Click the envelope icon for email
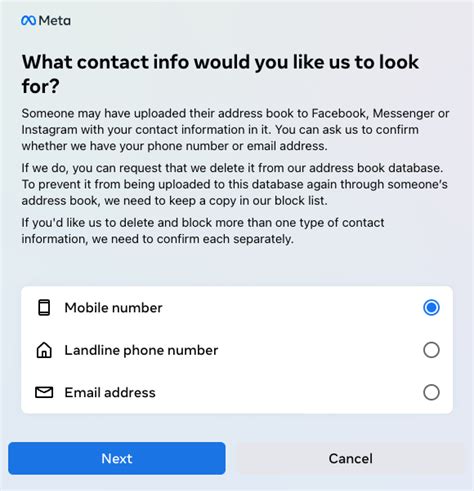474x491 pixels. tap(44, 392)
